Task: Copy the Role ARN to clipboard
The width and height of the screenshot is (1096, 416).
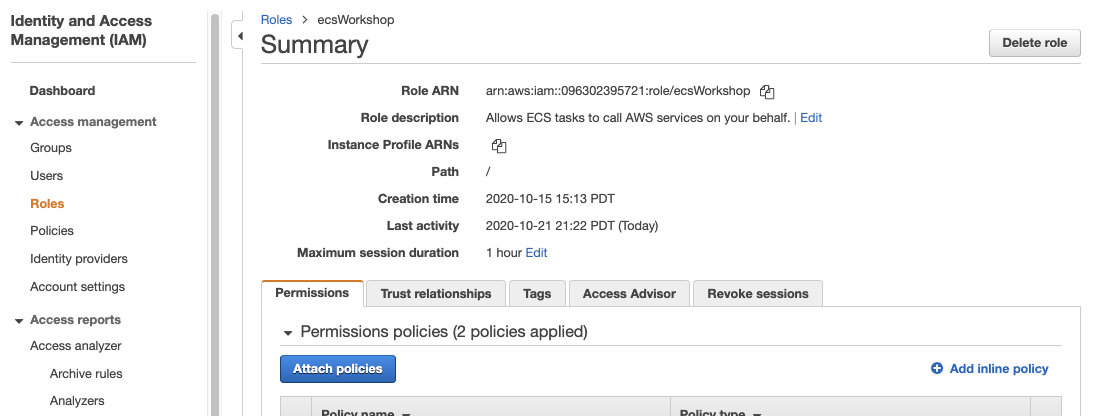Action: tap(767, 92)
